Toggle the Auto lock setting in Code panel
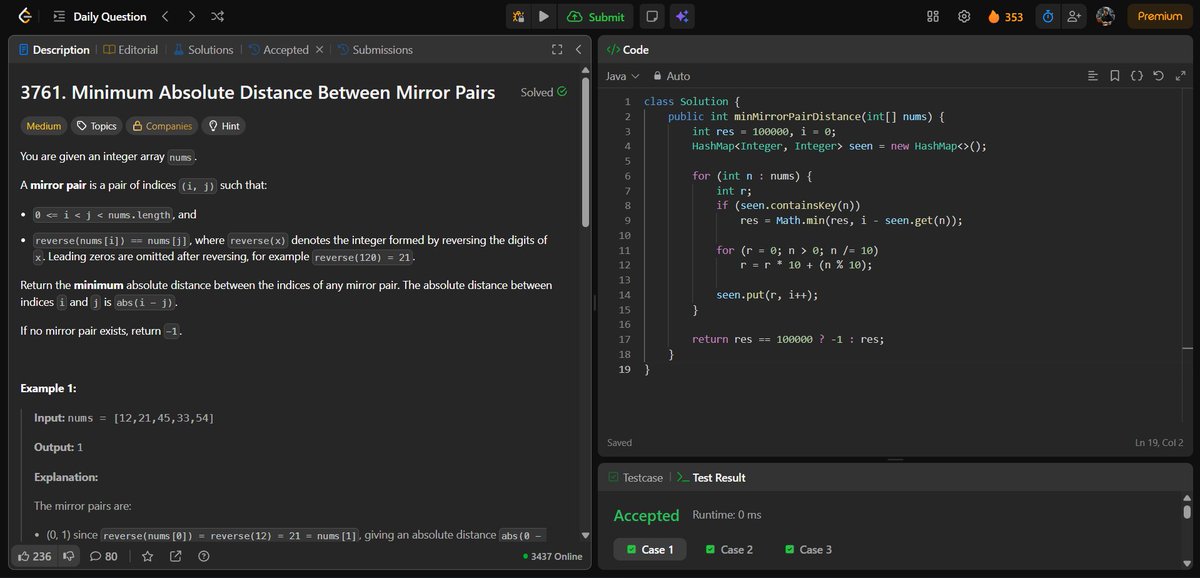1200x578 pixels. coord(668,75)
